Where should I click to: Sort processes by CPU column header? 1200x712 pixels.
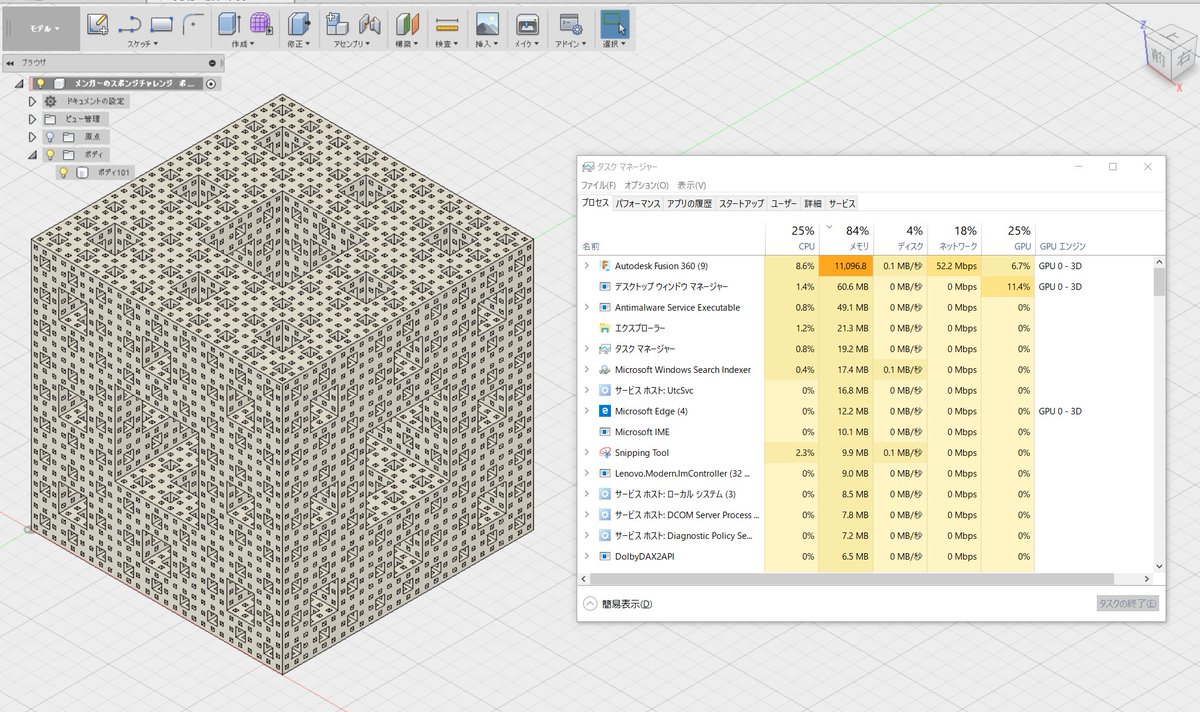[x=791, y=237]
